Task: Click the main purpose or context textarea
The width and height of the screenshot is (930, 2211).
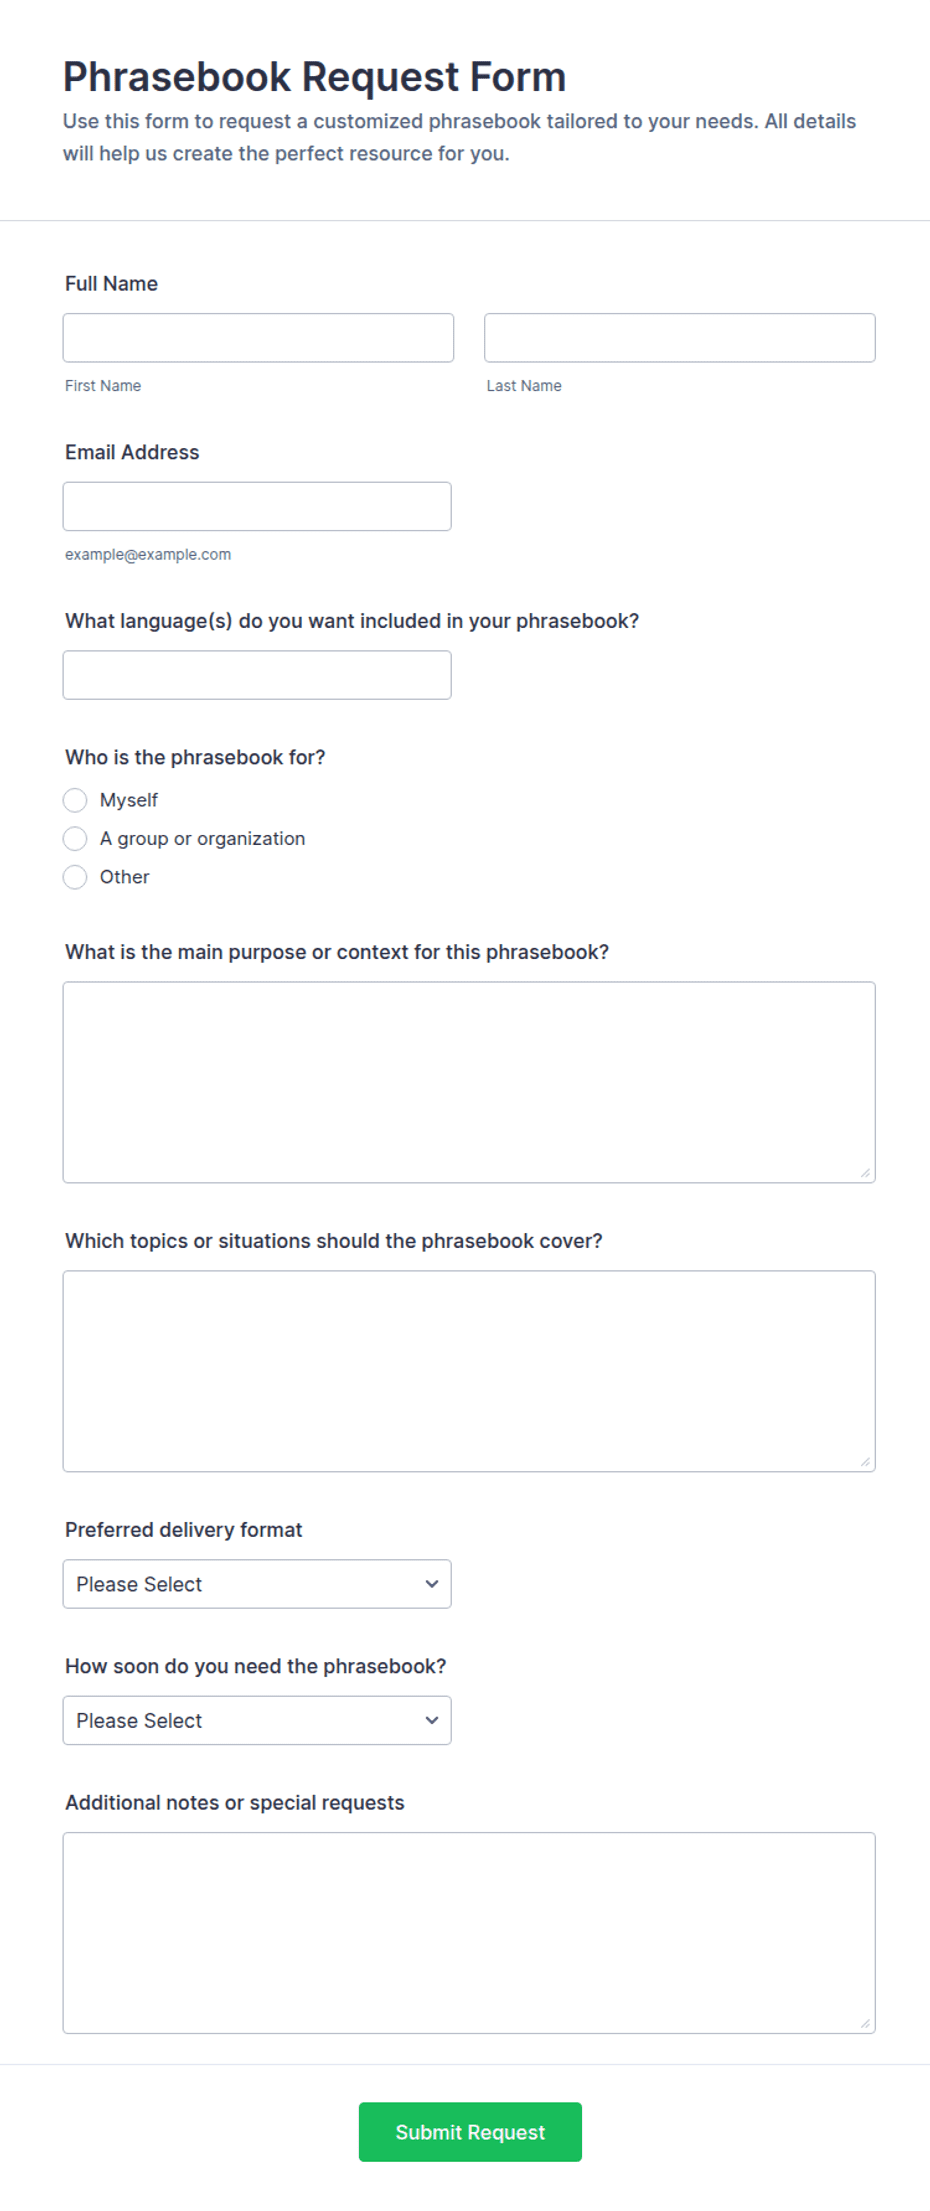Action: pyautogui.click(x=469, y=1082)
